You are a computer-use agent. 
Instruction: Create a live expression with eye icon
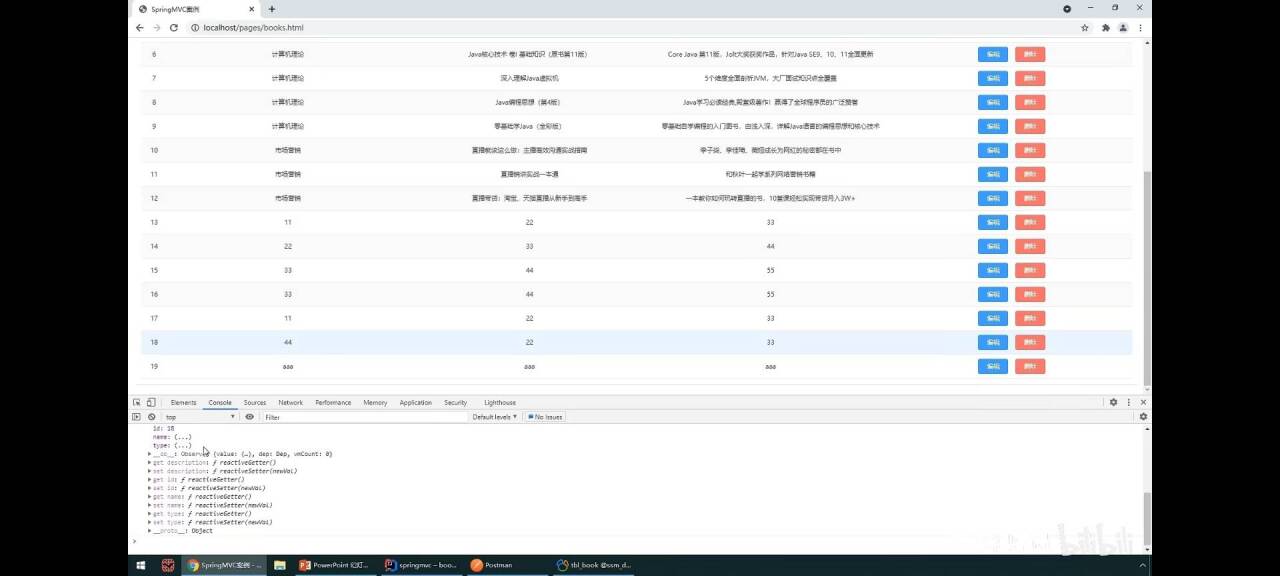250,417
